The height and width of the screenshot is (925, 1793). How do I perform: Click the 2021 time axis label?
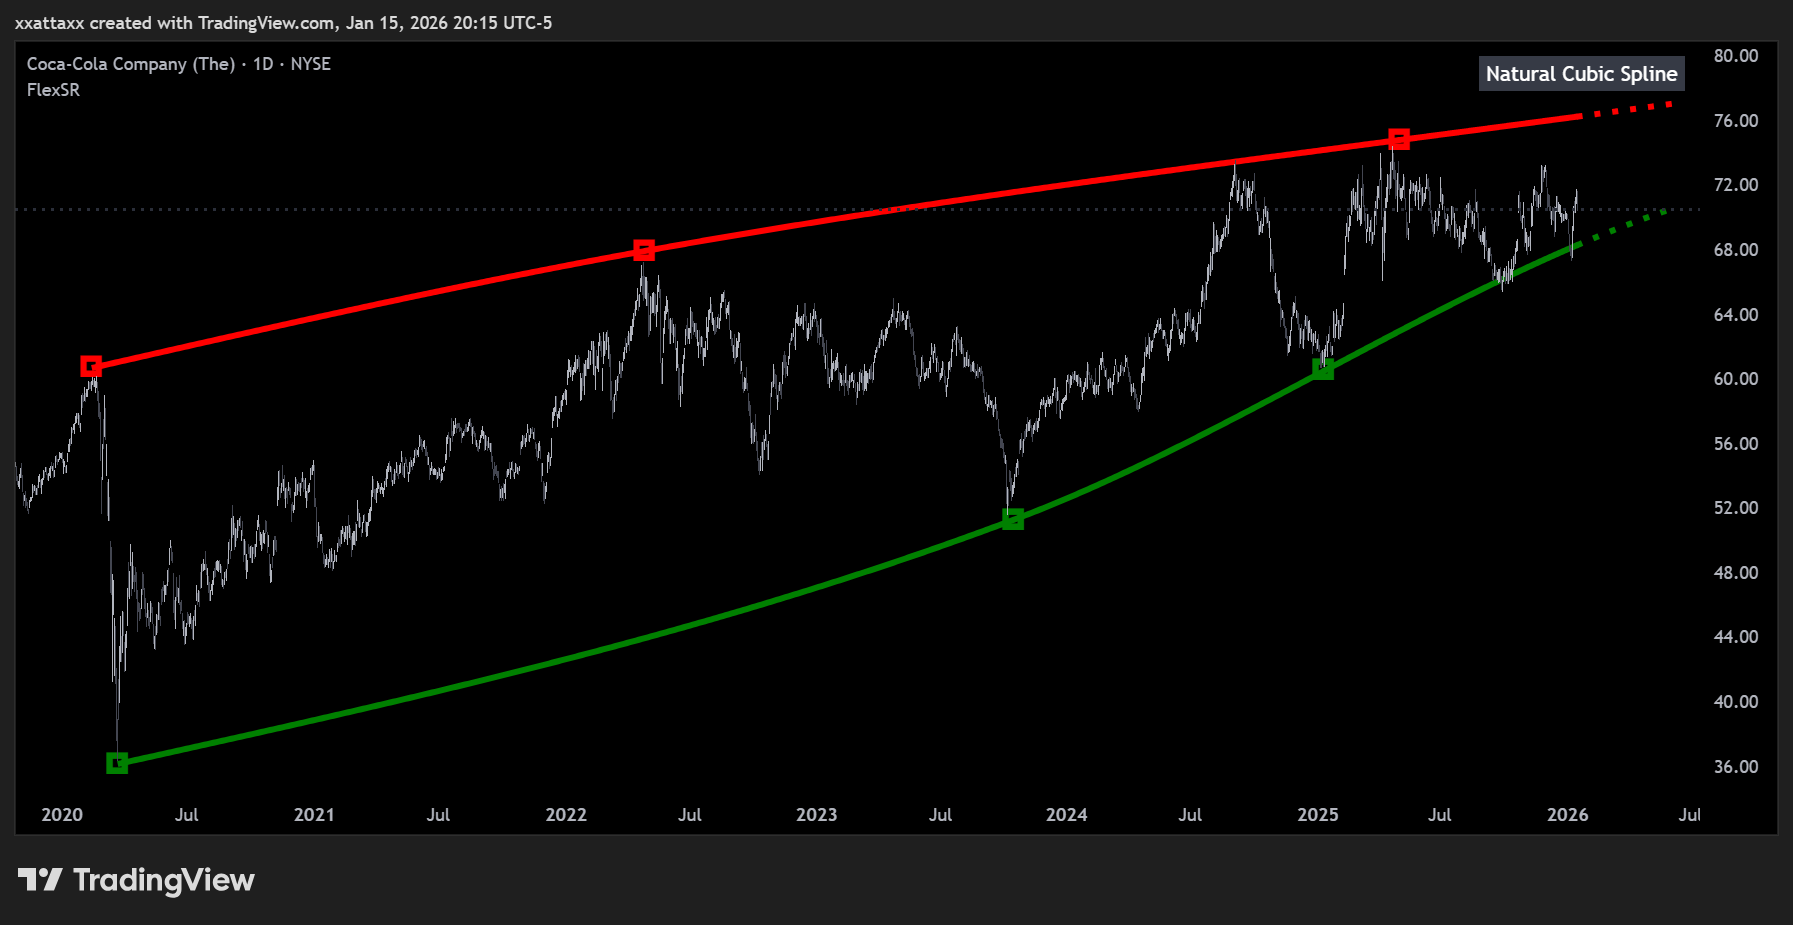[314, 815]
